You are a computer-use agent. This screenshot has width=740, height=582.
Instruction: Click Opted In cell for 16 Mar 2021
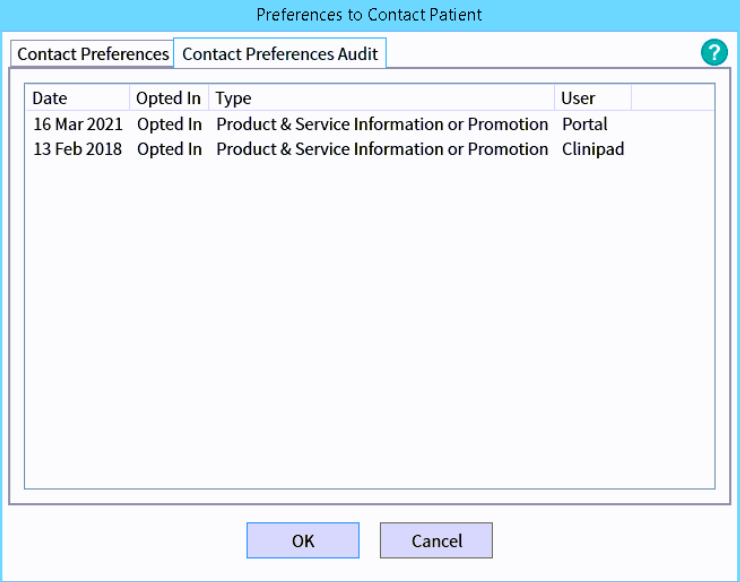point(169,125)
